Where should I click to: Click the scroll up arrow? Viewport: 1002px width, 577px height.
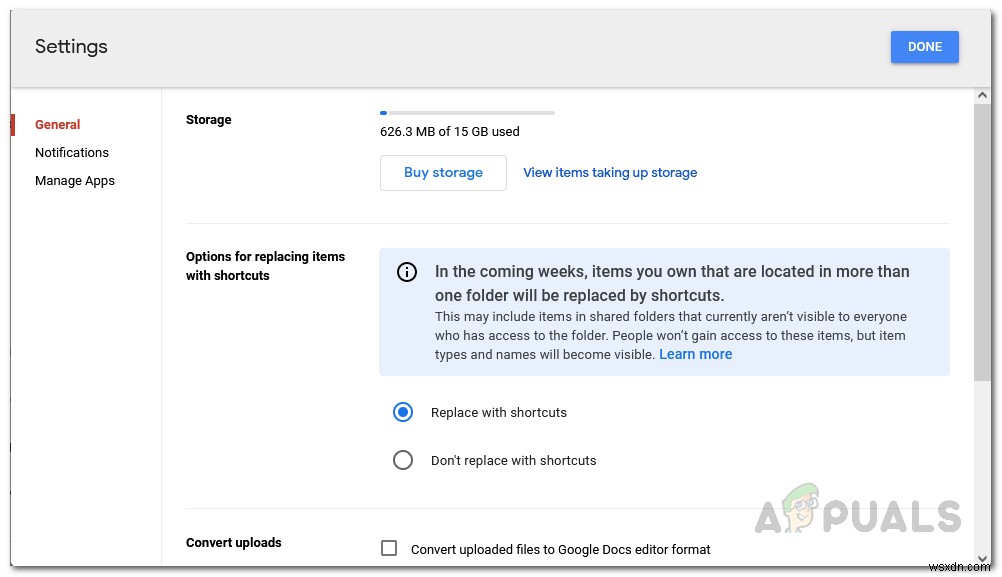click(982, 95)
